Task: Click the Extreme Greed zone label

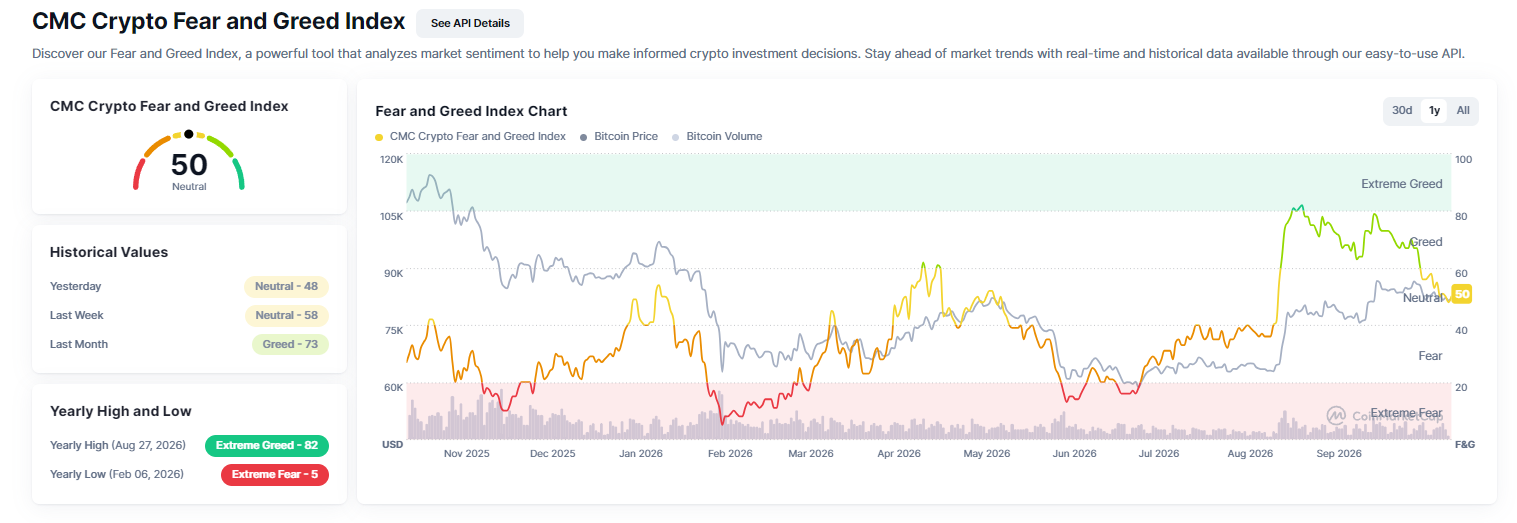Action: [x=1402, y=184]
